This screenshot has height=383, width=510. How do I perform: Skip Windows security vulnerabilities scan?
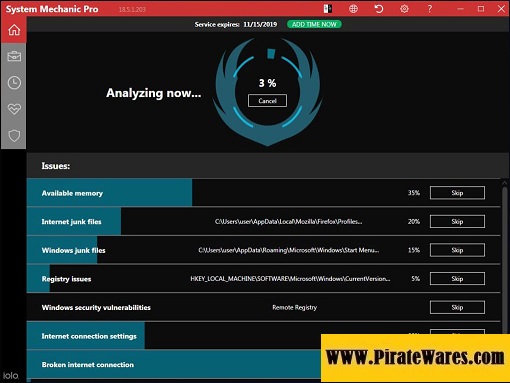[457, 307]
